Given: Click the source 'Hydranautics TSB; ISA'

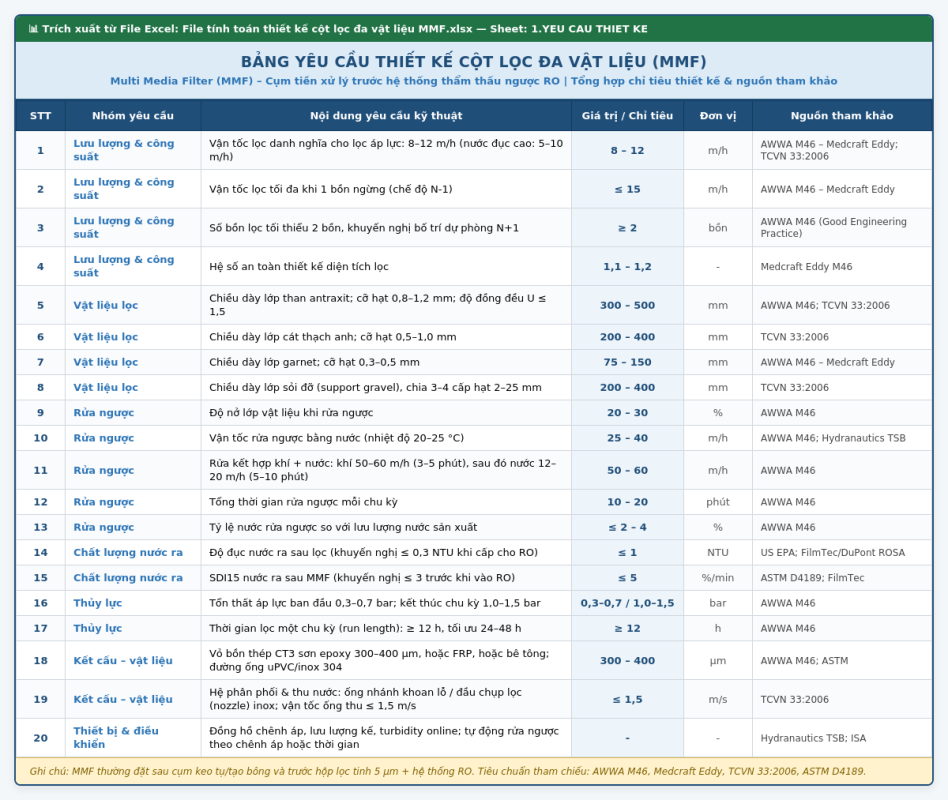Looking at the screenshot, I should point(813,738).
